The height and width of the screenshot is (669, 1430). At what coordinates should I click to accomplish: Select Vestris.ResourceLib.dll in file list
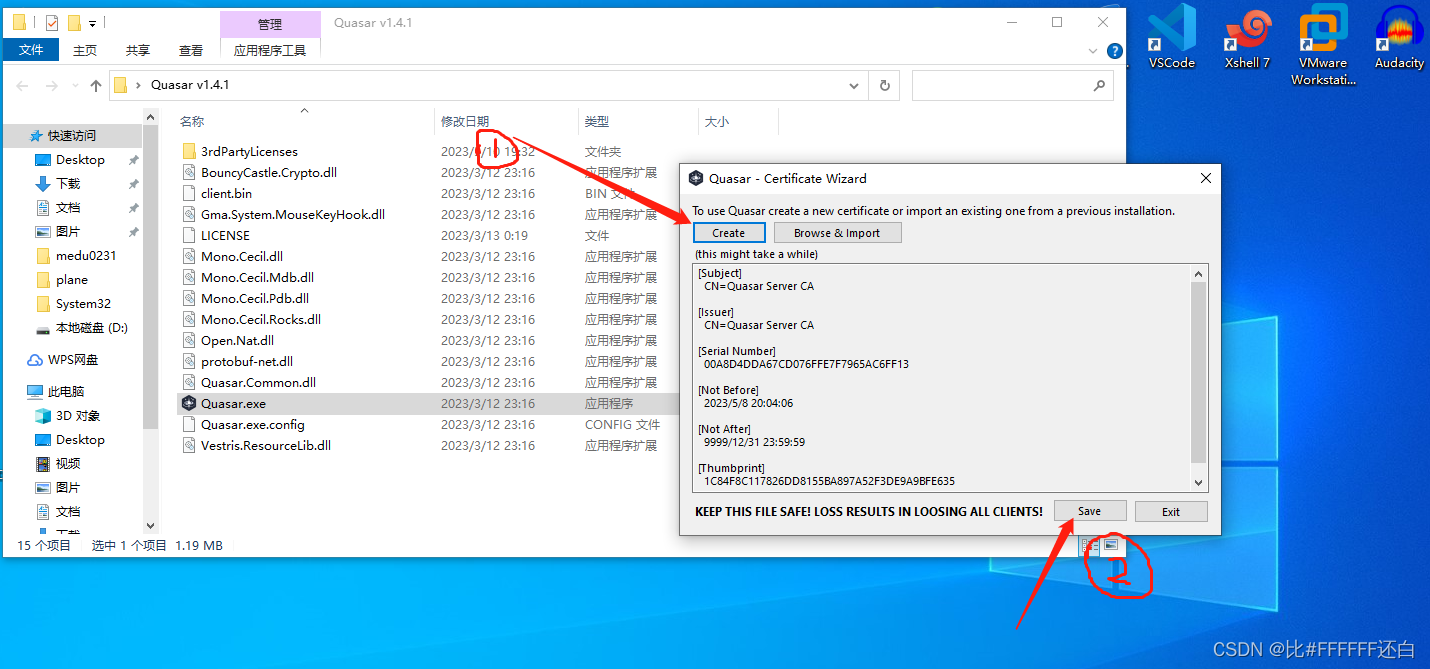click(x=266, y=445)
